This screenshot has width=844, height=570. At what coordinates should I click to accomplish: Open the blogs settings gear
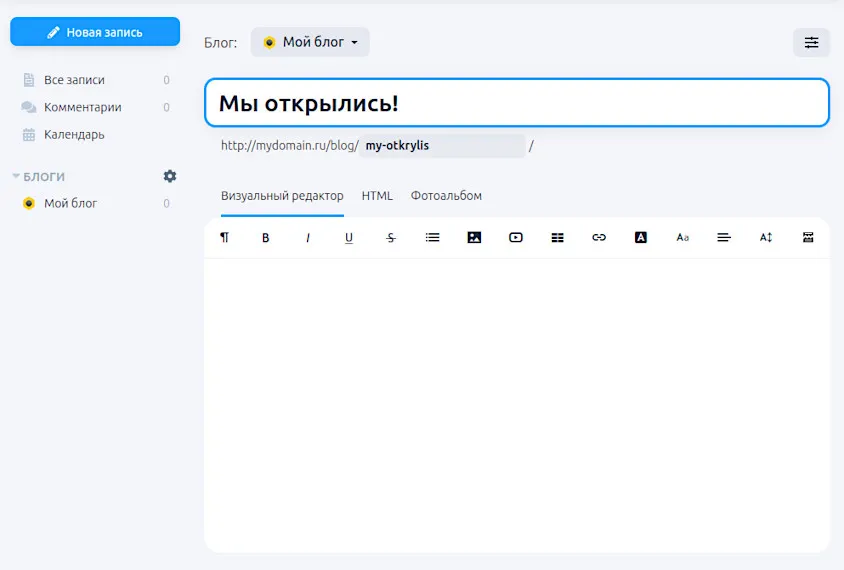click(x=170, y=176)
